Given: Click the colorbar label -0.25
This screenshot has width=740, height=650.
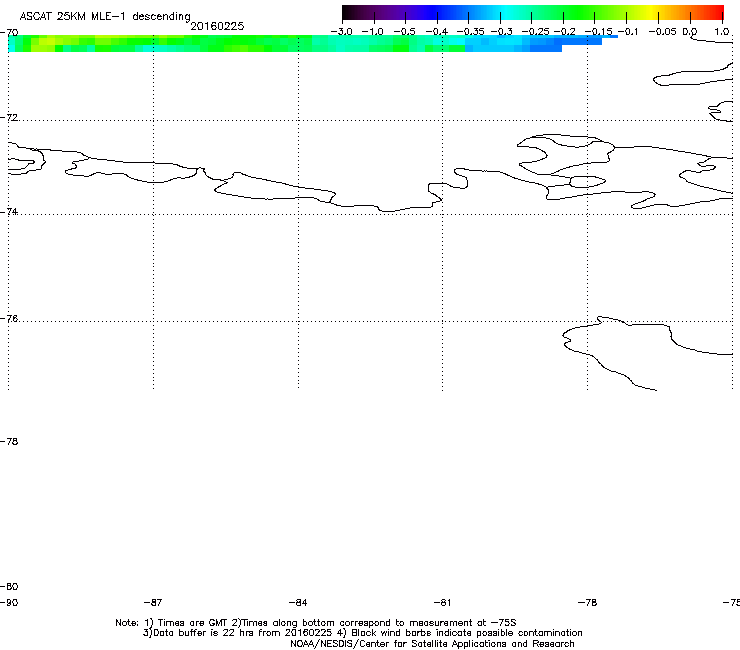Looking at the screenshot, I should [535, 32].
